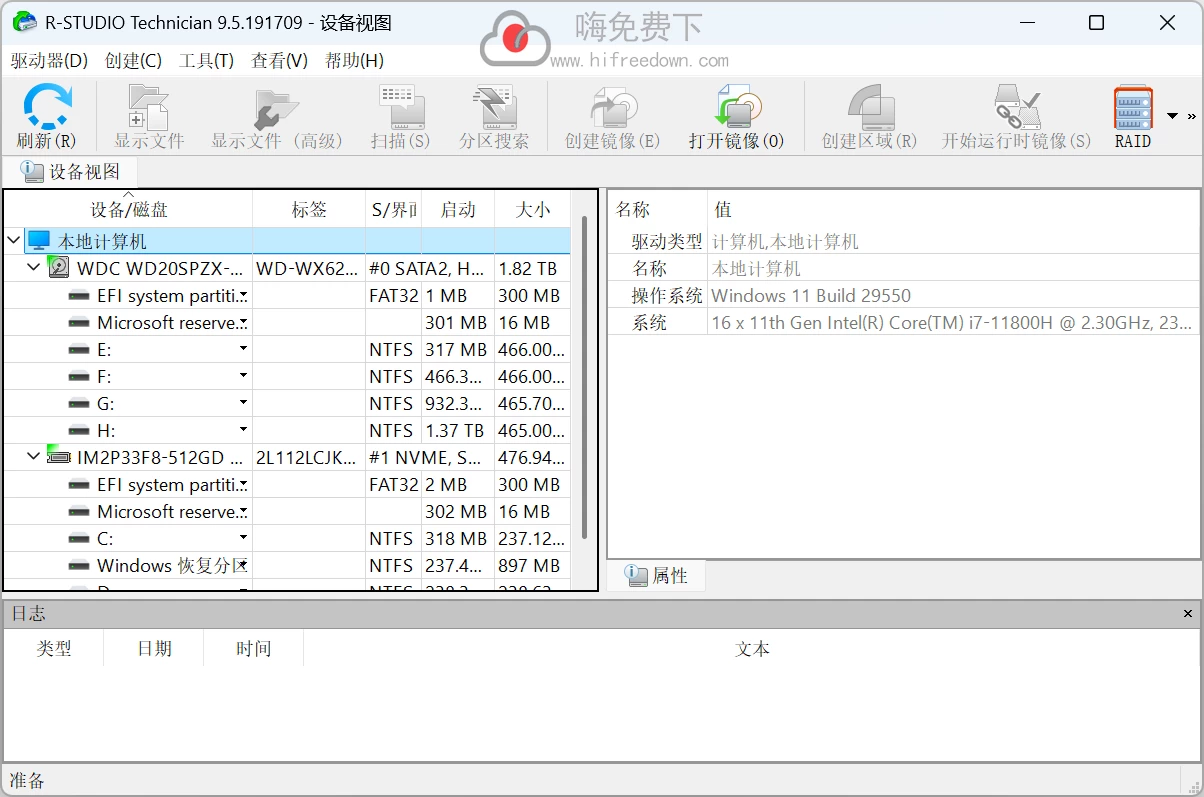Open the 工具 menu
Image resolution: width=1204 pixels, height=797 pixels.
[206, 60]
